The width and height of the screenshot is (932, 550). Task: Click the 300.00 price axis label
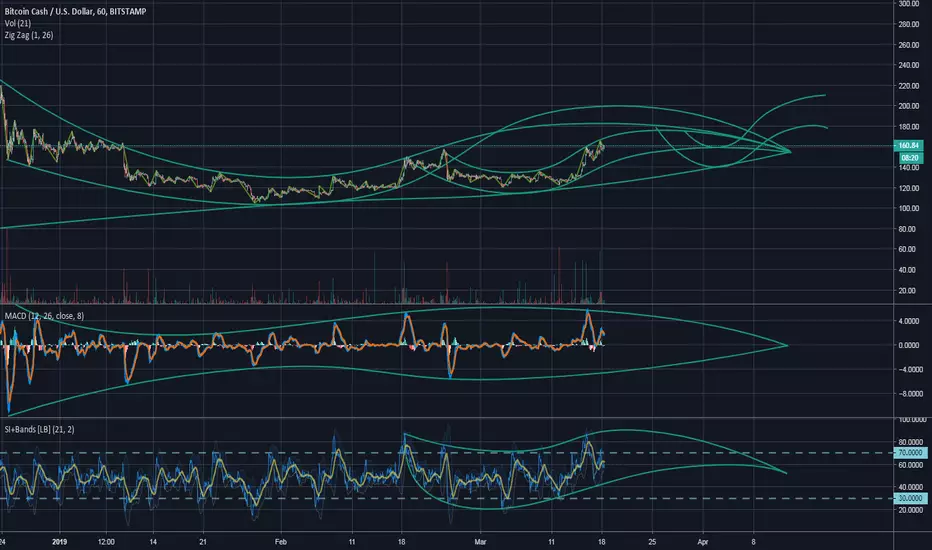909,4
